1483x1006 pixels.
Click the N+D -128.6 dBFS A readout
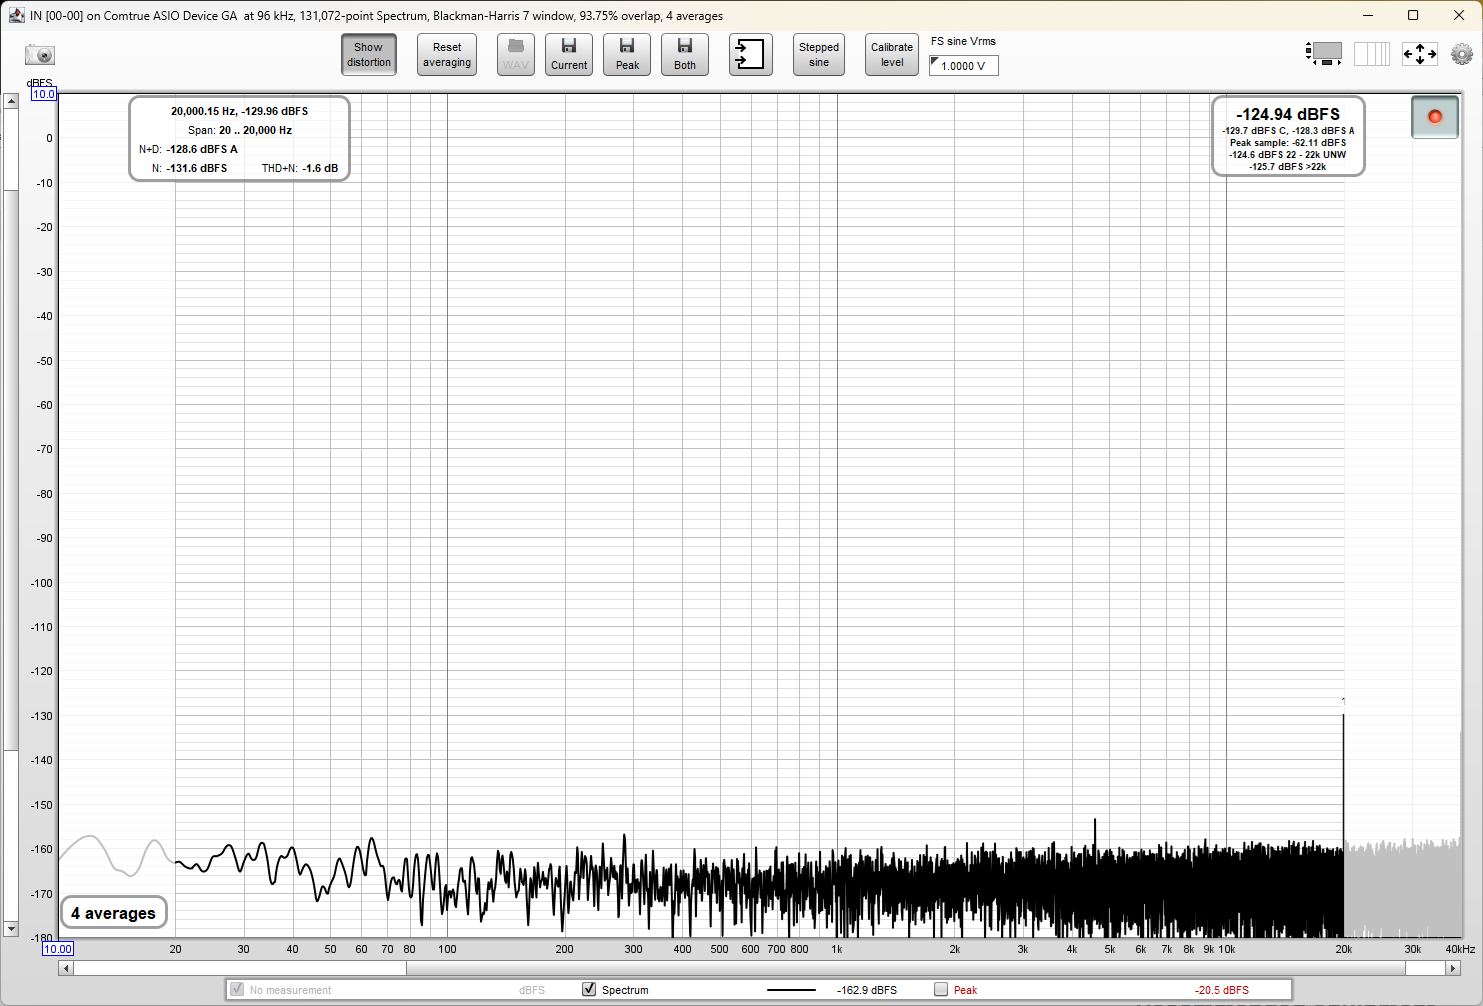click(x=188, y=149)
